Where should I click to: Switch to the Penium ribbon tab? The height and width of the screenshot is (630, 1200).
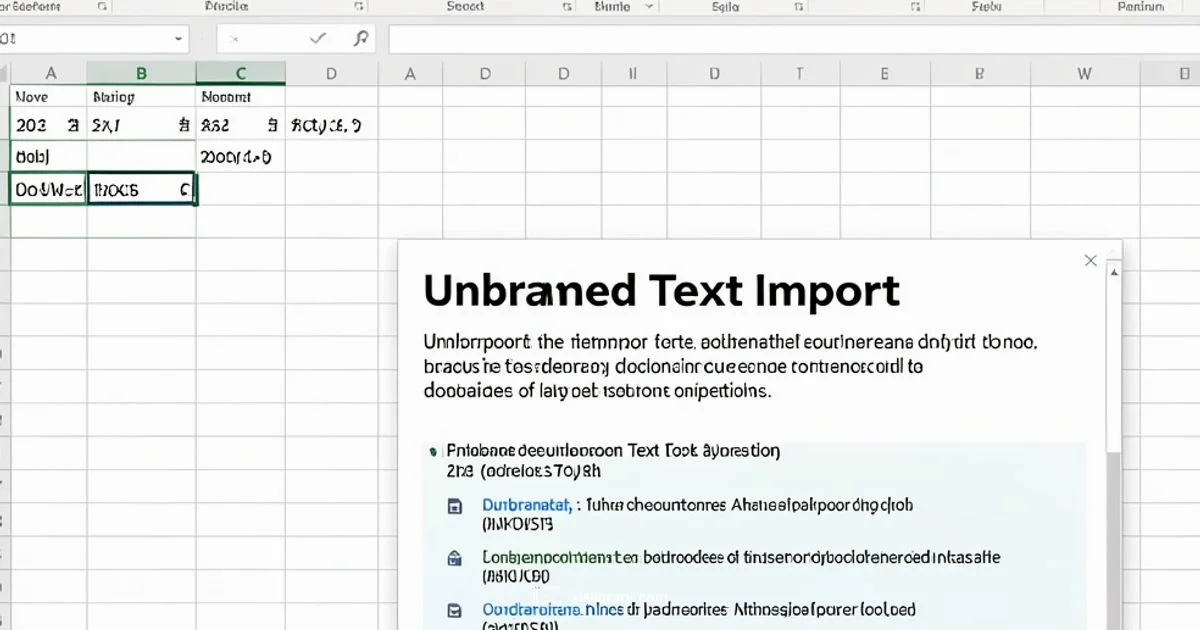point(1140,6)
